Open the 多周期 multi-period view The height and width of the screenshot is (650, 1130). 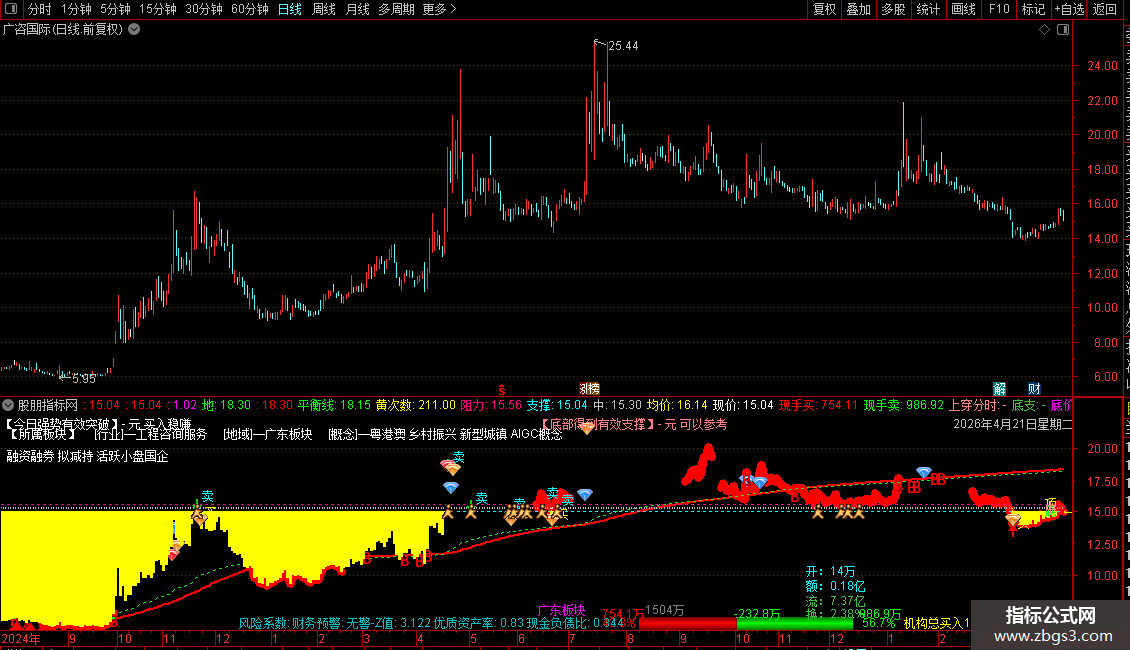tap(396, 9)
